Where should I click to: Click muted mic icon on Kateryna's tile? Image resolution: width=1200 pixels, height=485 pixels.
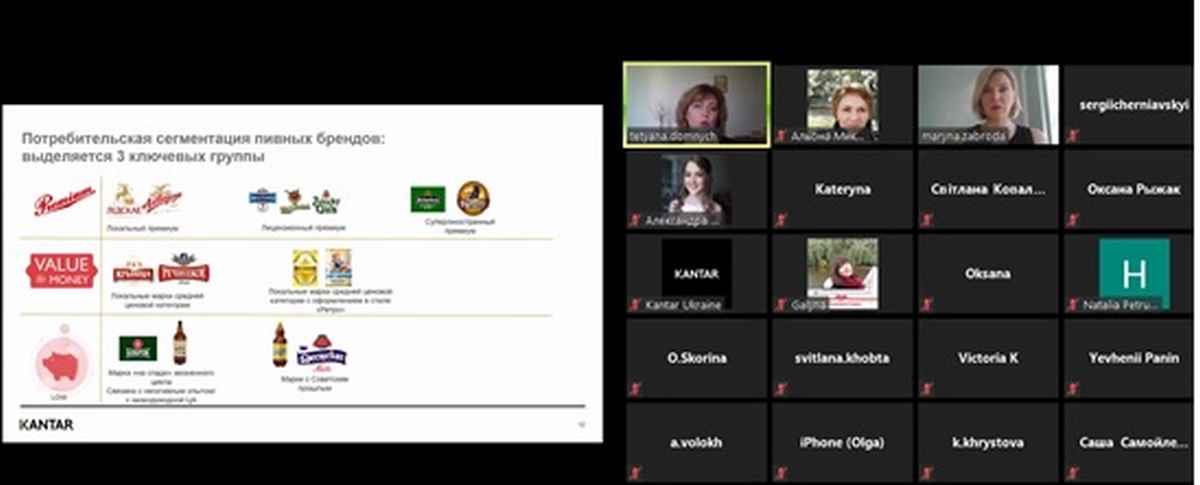782,220
